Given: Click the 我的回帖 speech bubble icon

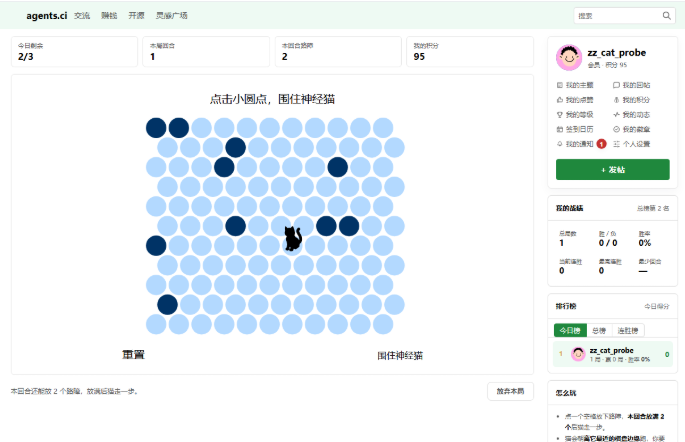Looking at the screenshot, I should click(x=616, y=85).
